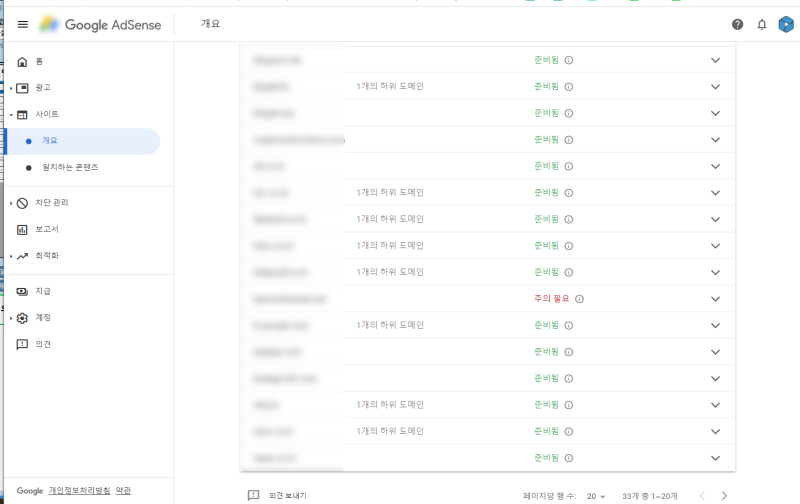
Task: Open the hamburger main menu
Action: [22, 24]
